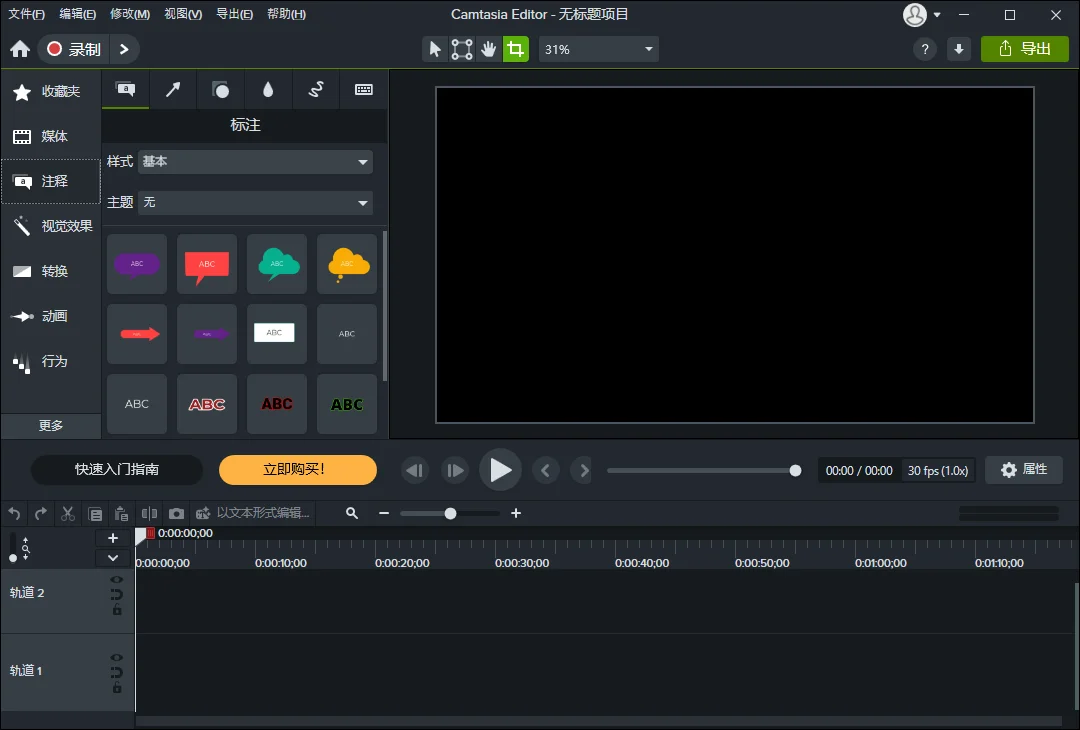Zoom in timeline with plus
This screenshot has height=730, width=1080.
pyautogui.click(x=516, y=514)
